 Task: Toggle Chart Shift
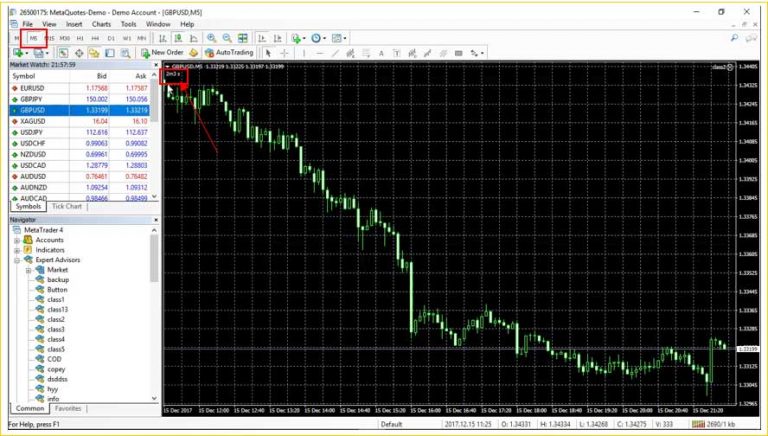point(278,38)
